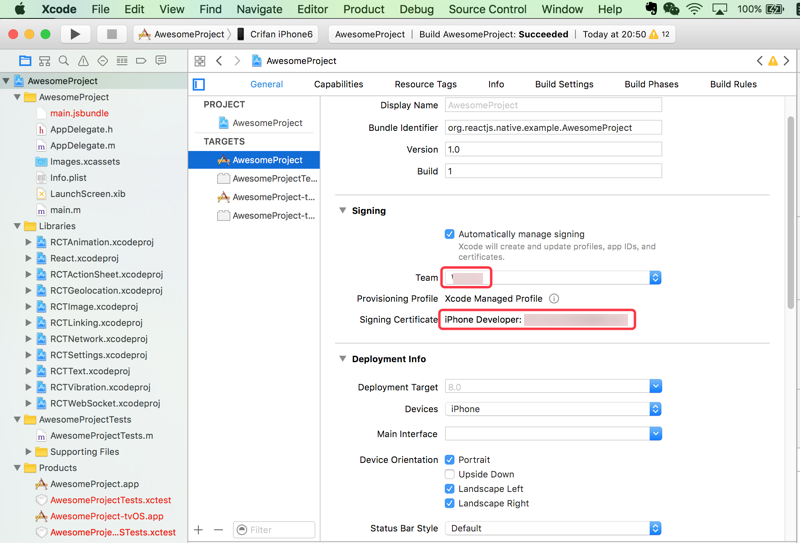Show related items grid icon
The height and width of the screenshot is (543, 800).
[x=200, y=61]
